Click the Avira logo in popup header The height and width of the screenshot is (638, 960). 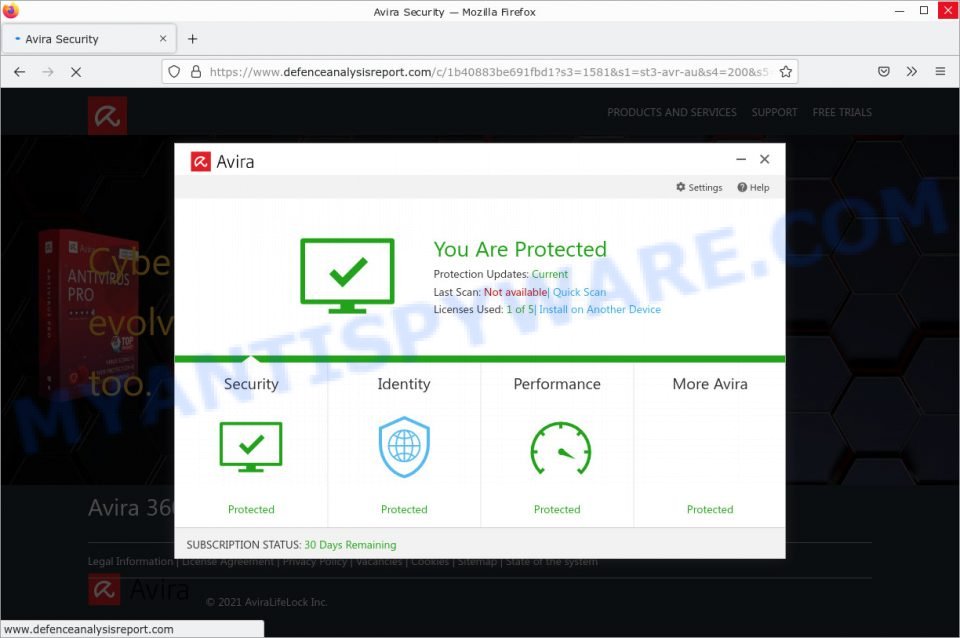tap(222, 162)
